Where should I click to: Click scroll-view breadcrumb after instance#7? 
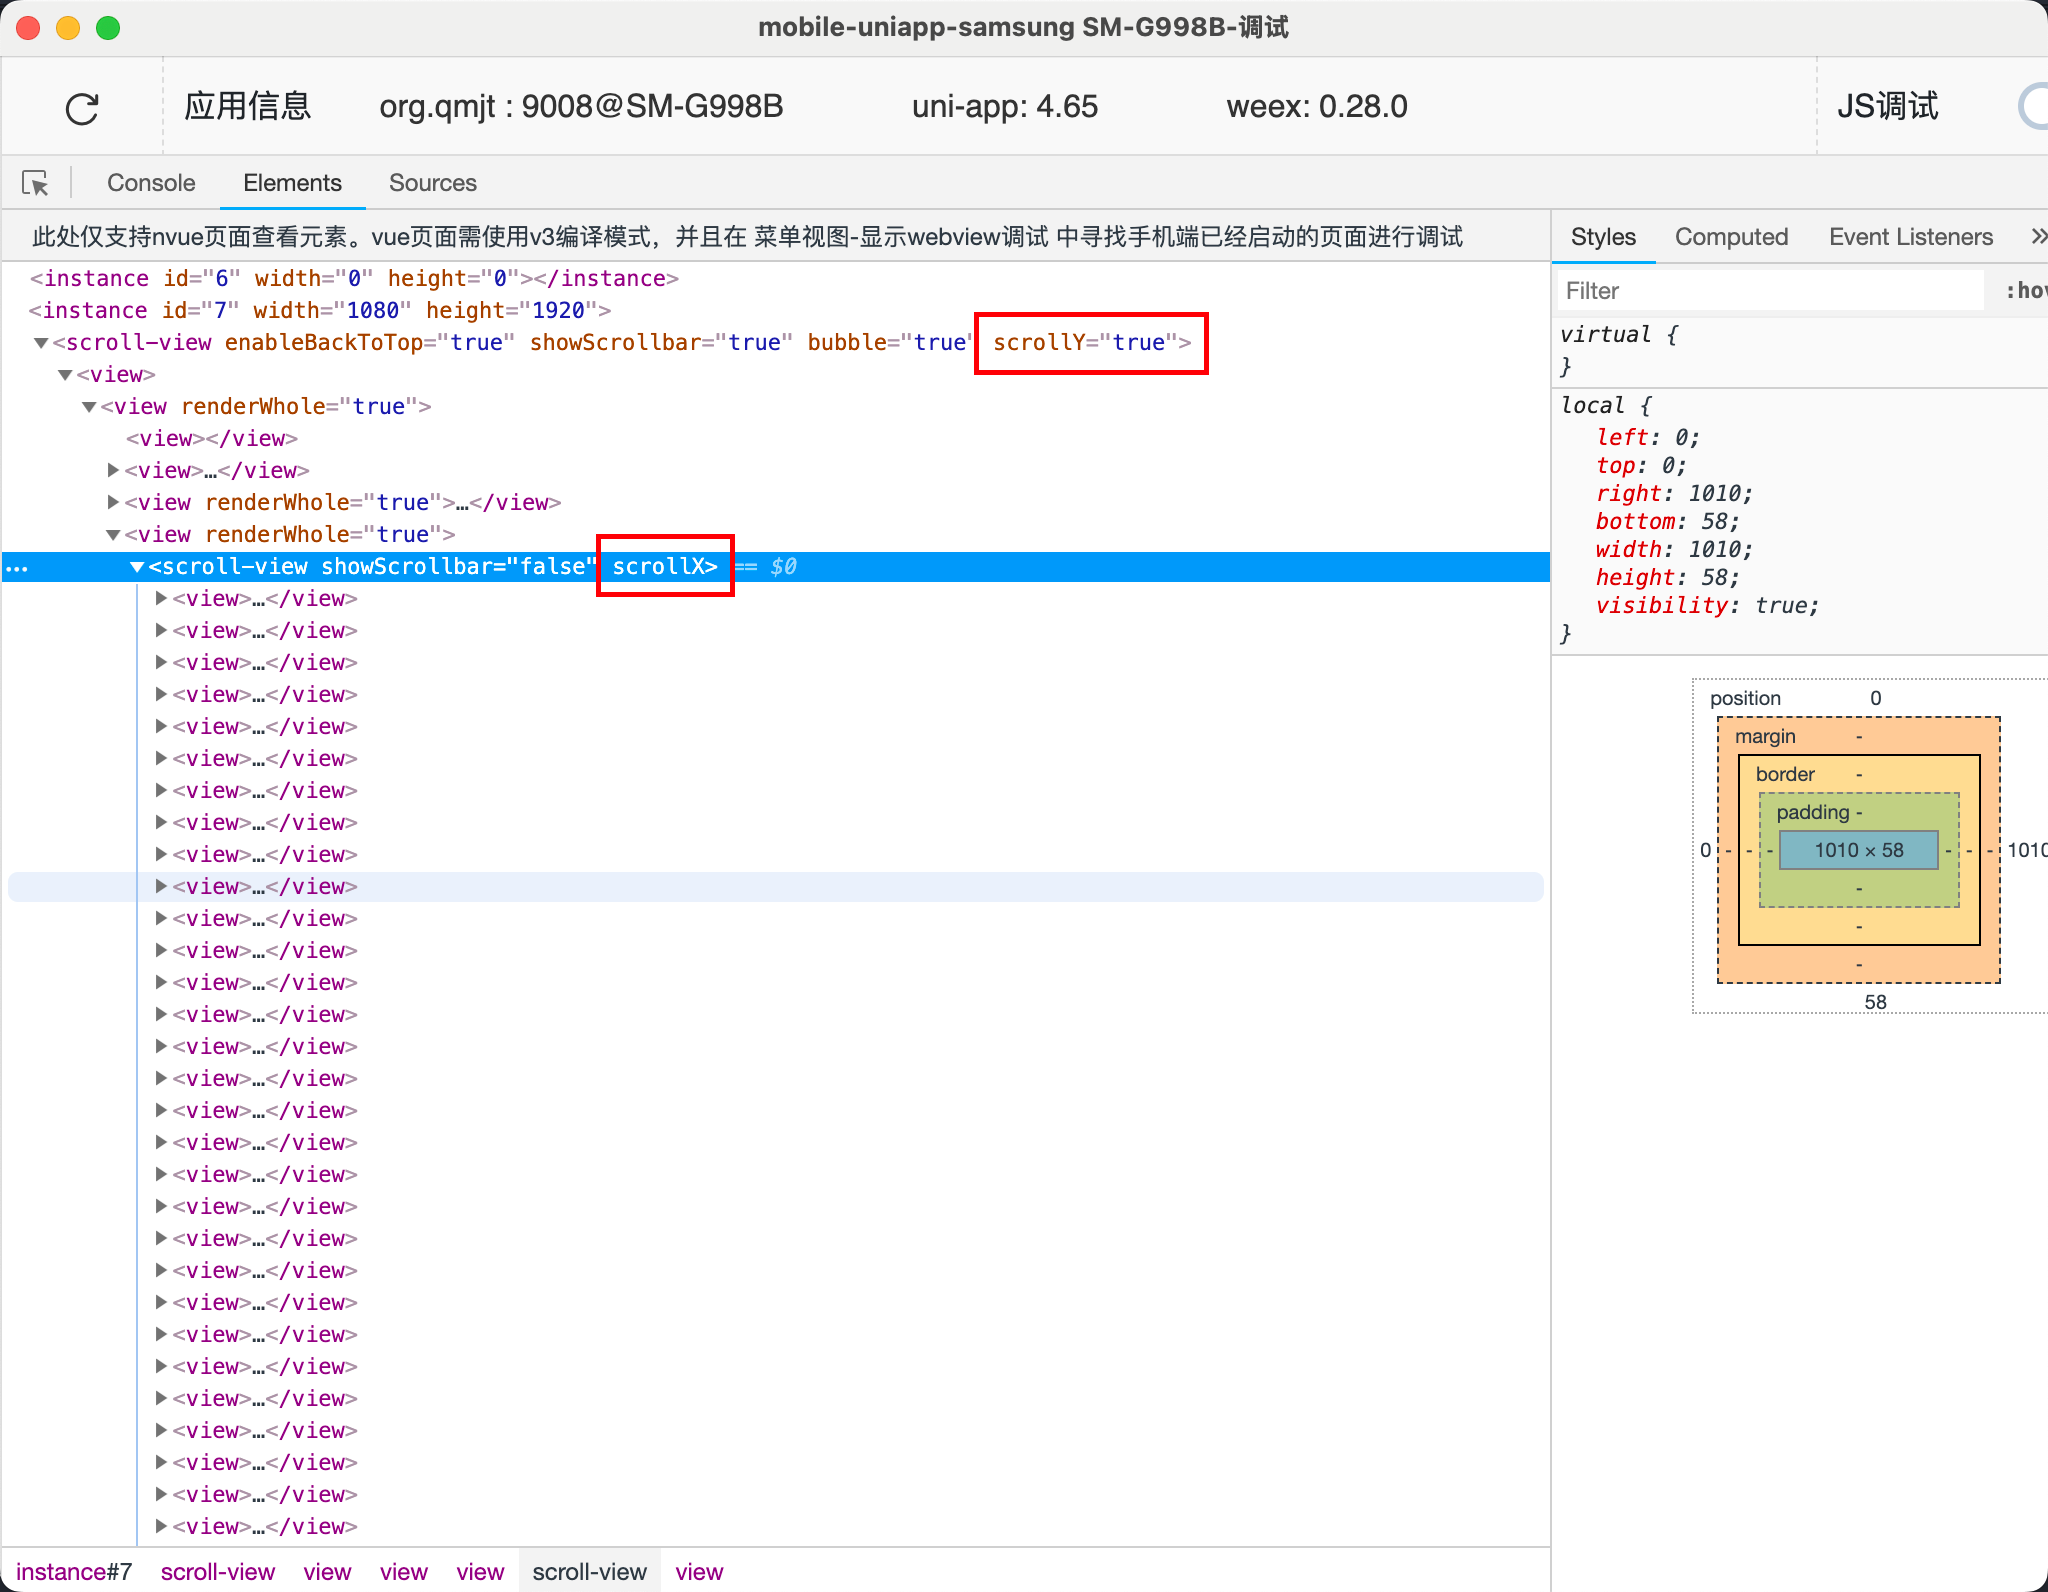[x=217, y=1572]
